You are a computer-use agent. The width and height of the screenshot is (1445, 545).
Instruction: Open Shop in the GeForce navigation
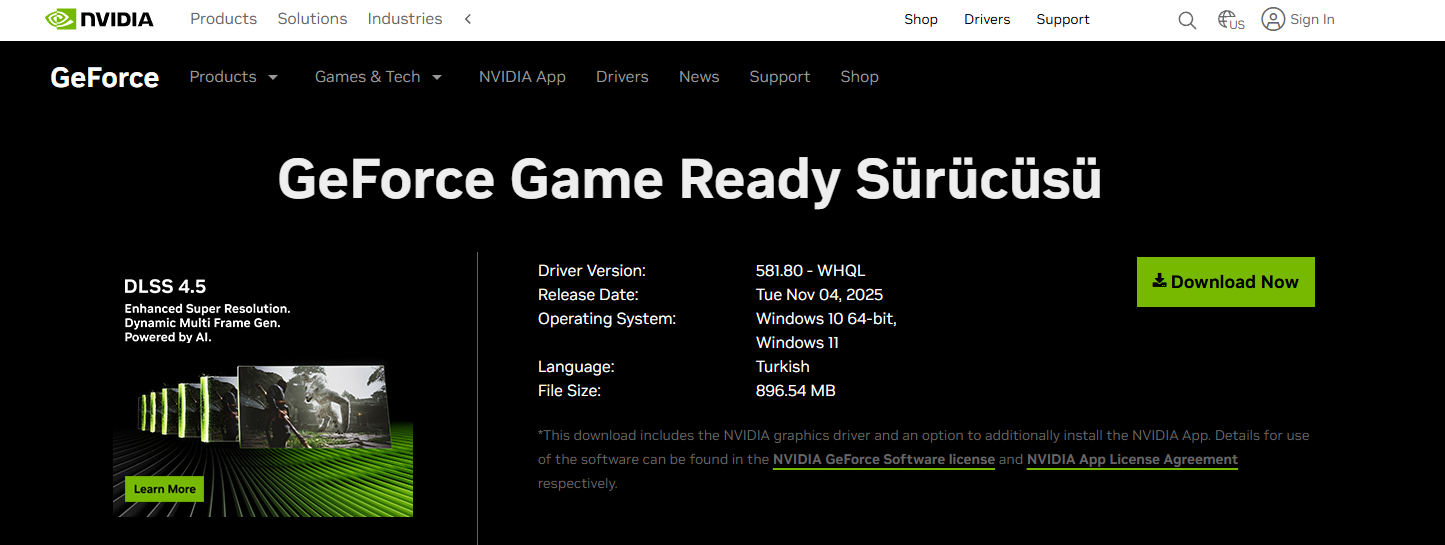pyautogui.click(x=859, y=77)
